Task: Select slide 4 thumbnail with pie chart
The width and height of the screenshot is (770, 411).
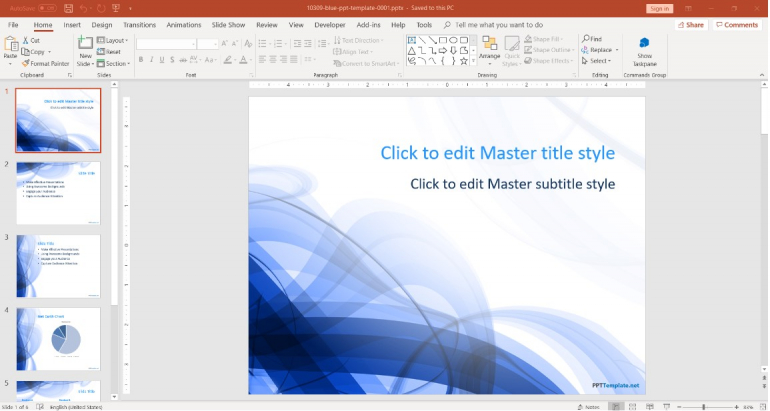Action: coord(58,337)
